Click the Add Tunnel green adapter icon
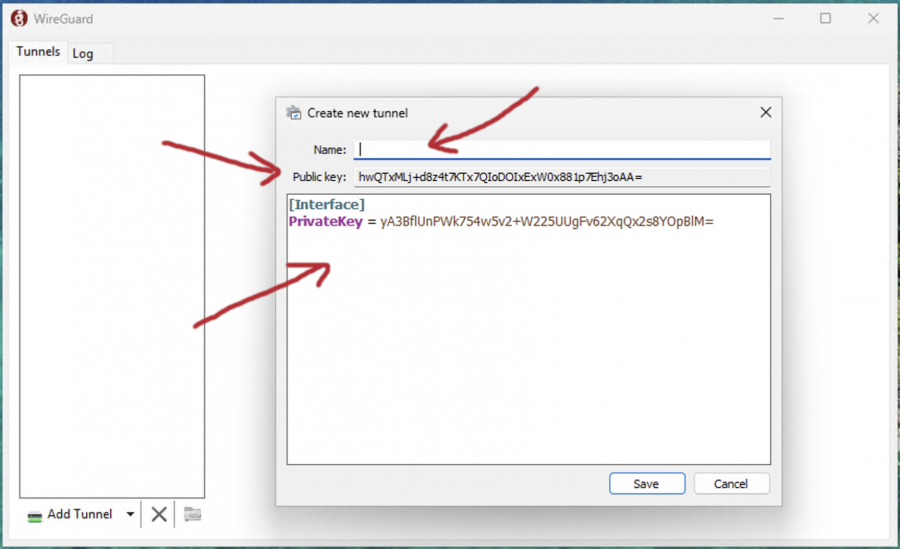Screen dimensions: 900x549 pyautogui.click(x=35, y=516)
